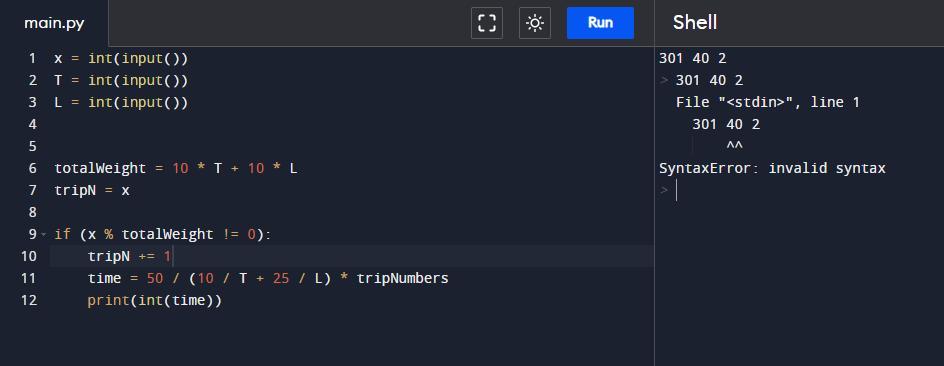The height and width of the screenshot is (366, 944).
Task: Run the Python program
Action: (600, 23)
